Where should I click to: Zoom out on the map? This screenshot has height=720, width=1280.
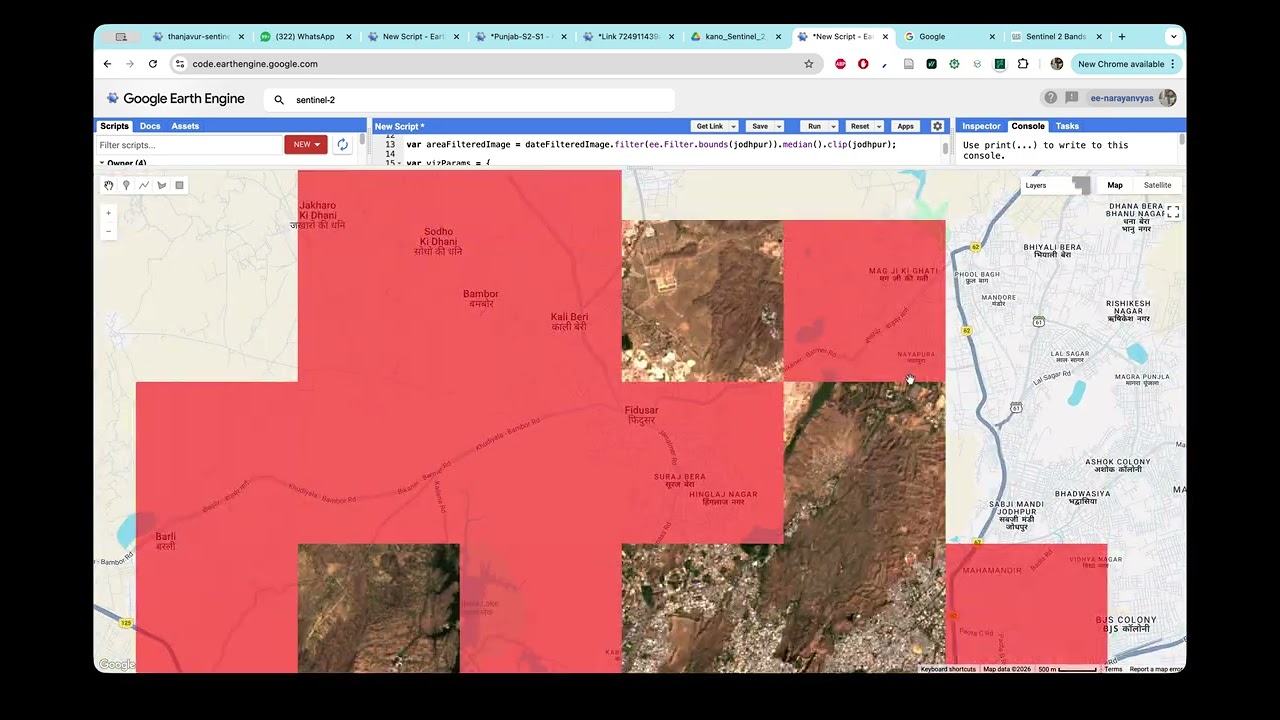click(x=109, y=231)
